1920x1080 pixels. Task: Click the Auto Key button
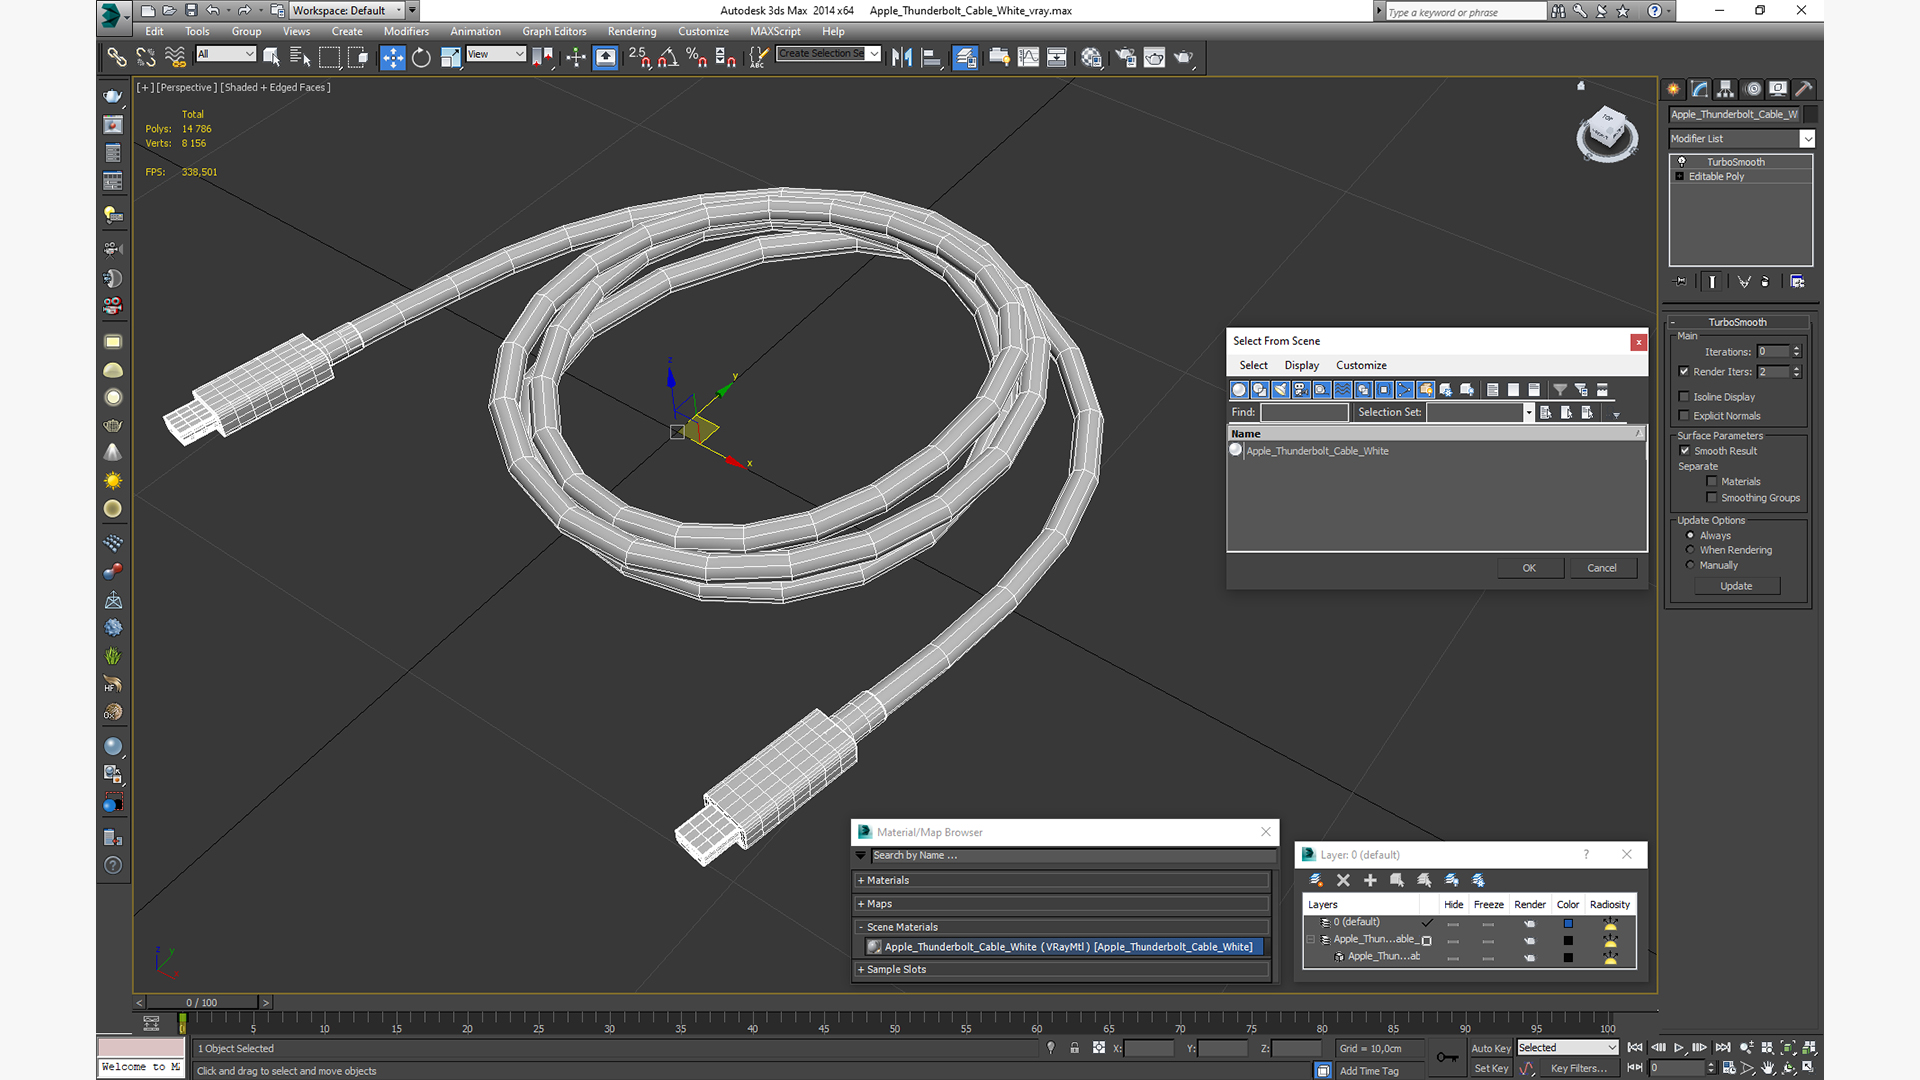1490,1048
